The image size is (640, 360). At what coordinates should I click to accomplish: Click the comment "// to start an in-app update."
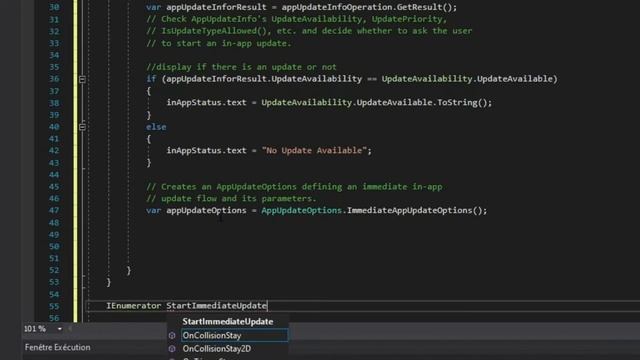[219, 43]
